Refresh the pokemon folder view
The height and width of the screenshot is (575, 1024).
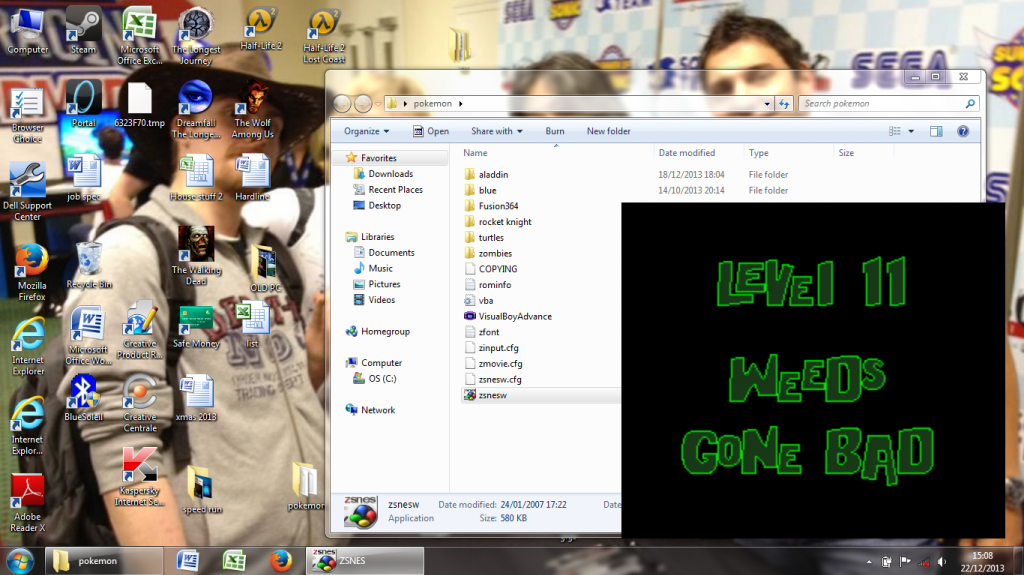[784, 103]
